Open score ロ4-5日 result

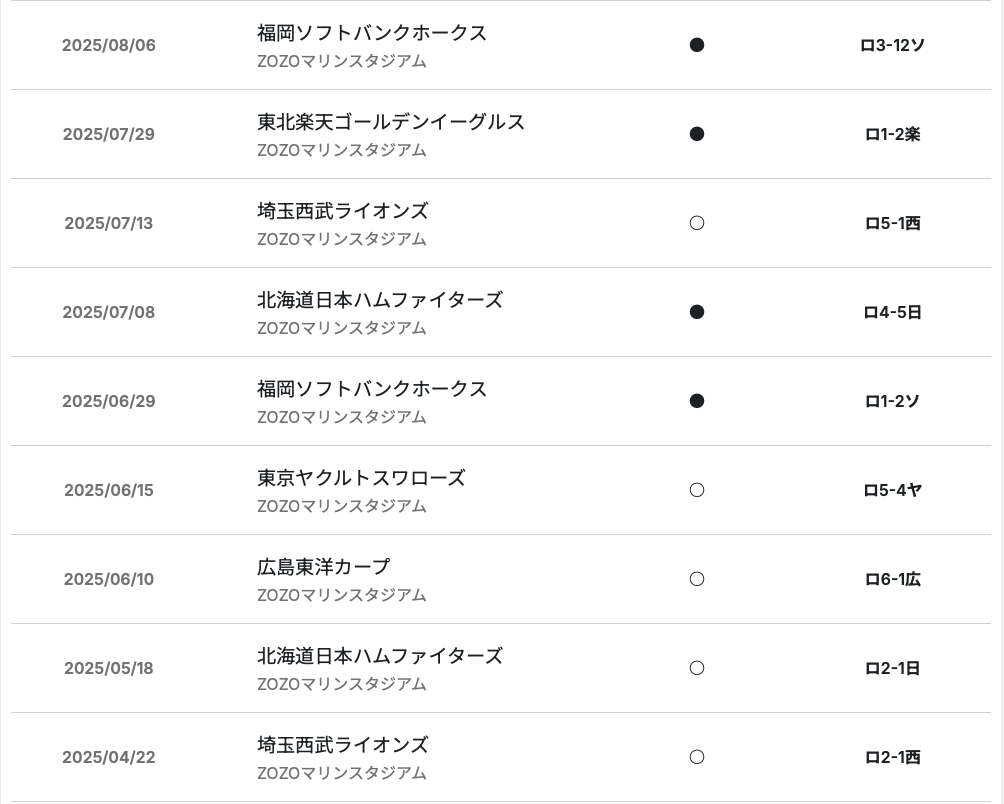click(893, 312)
